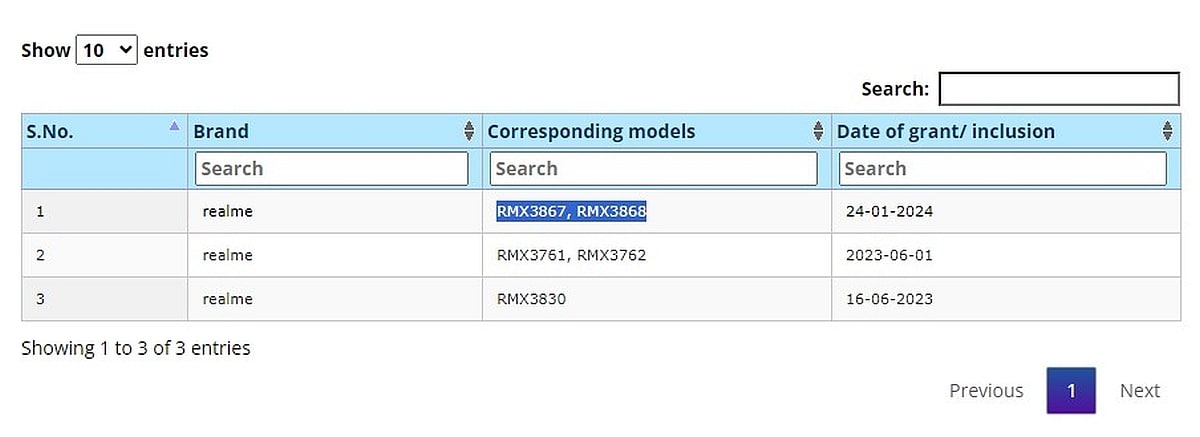Image resolution: width=1200 pixels, height=437 pixels.
Task: Click the Corresponding models column header
Action: [x=591, y=131]
